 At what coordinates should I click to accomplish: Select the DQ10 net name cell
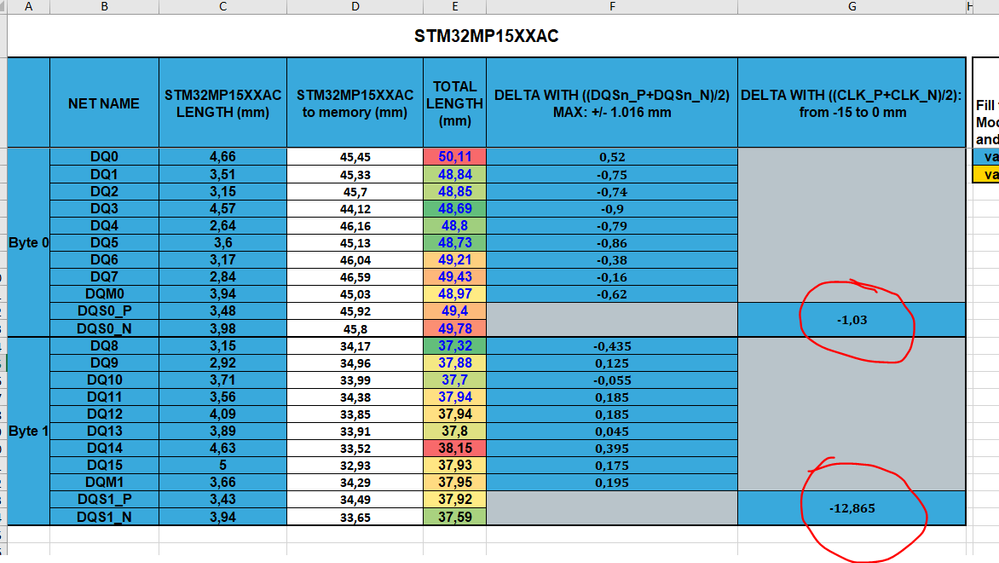click(104, 380)
